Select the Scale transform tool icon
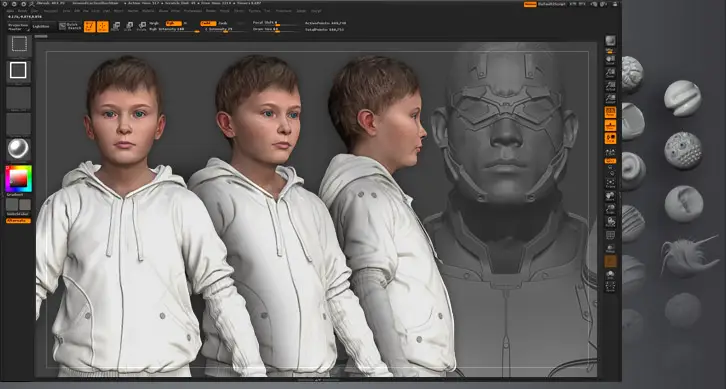 129,26
